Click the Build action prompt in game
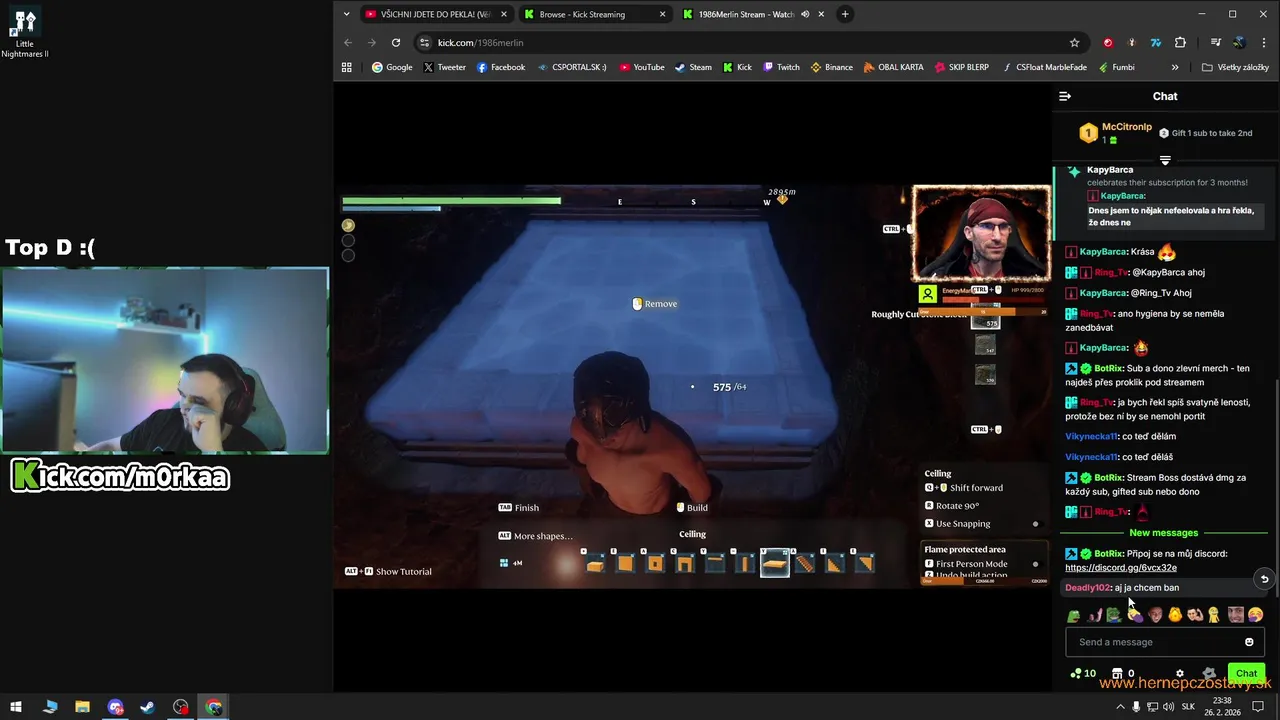The image size is (1280, 720). coord(692,508)
